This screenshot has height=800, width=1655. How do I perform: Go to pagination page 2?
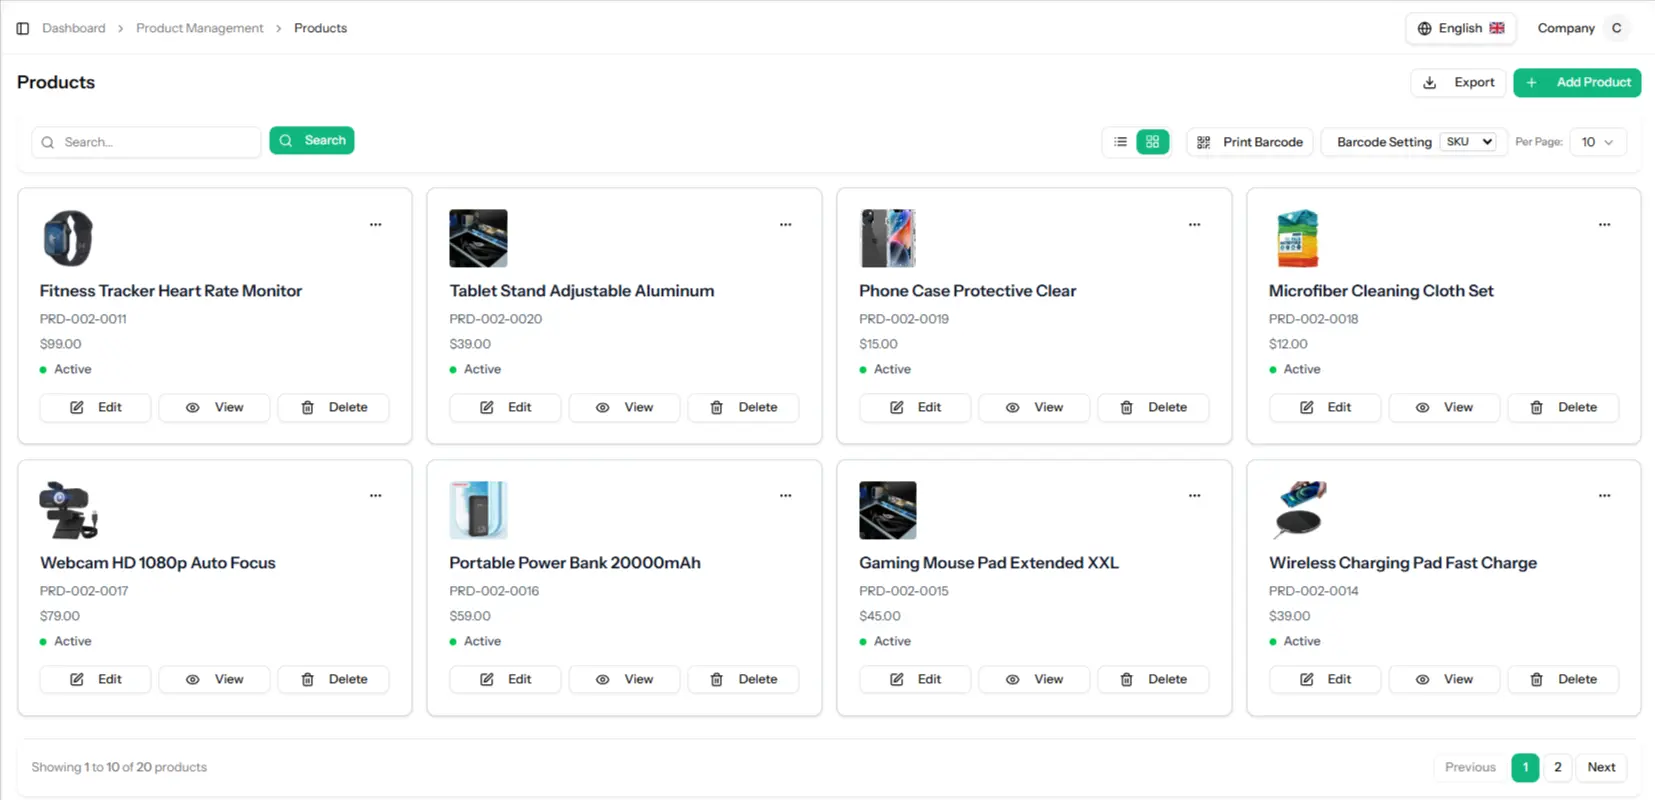[x=1557, y=767]
